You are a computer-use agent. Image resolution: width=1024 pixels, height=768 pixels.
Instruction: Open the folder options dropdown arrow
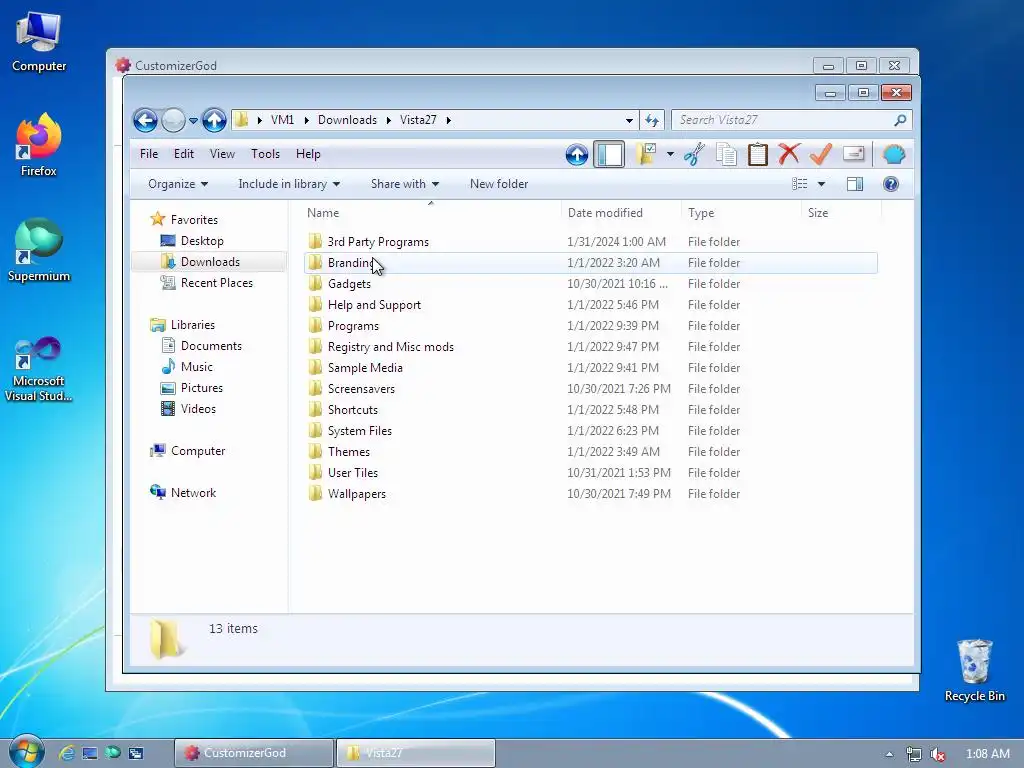point(670,155)
